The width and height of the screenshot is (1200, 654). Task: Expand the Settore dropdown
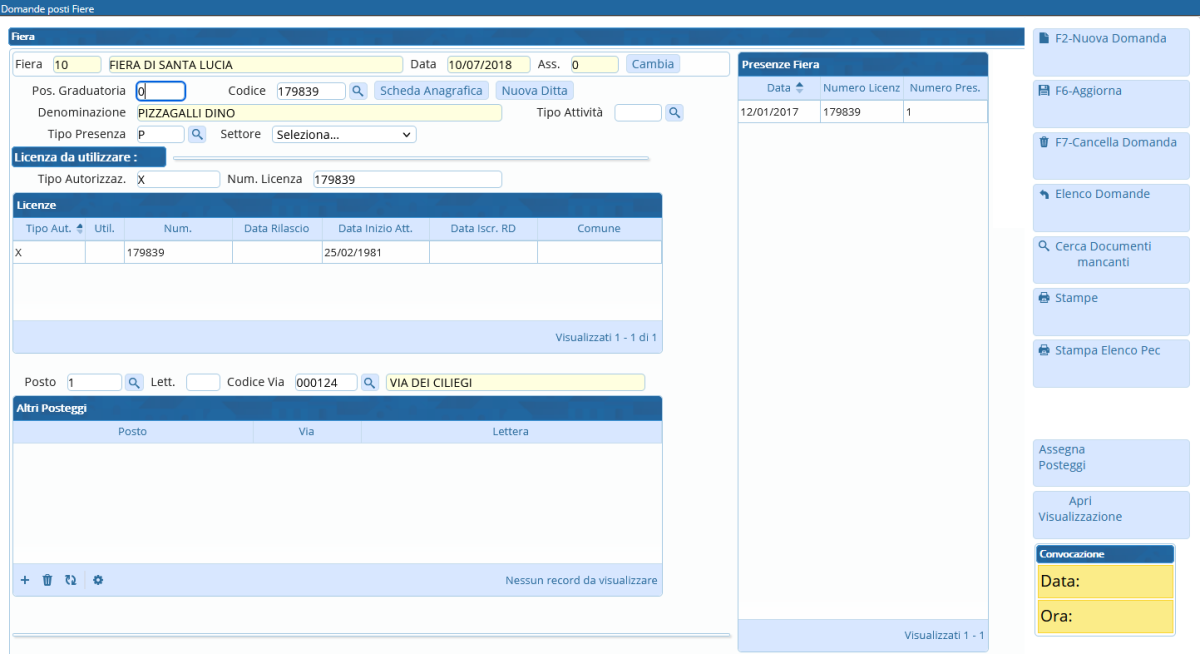[x=344, y=134]
